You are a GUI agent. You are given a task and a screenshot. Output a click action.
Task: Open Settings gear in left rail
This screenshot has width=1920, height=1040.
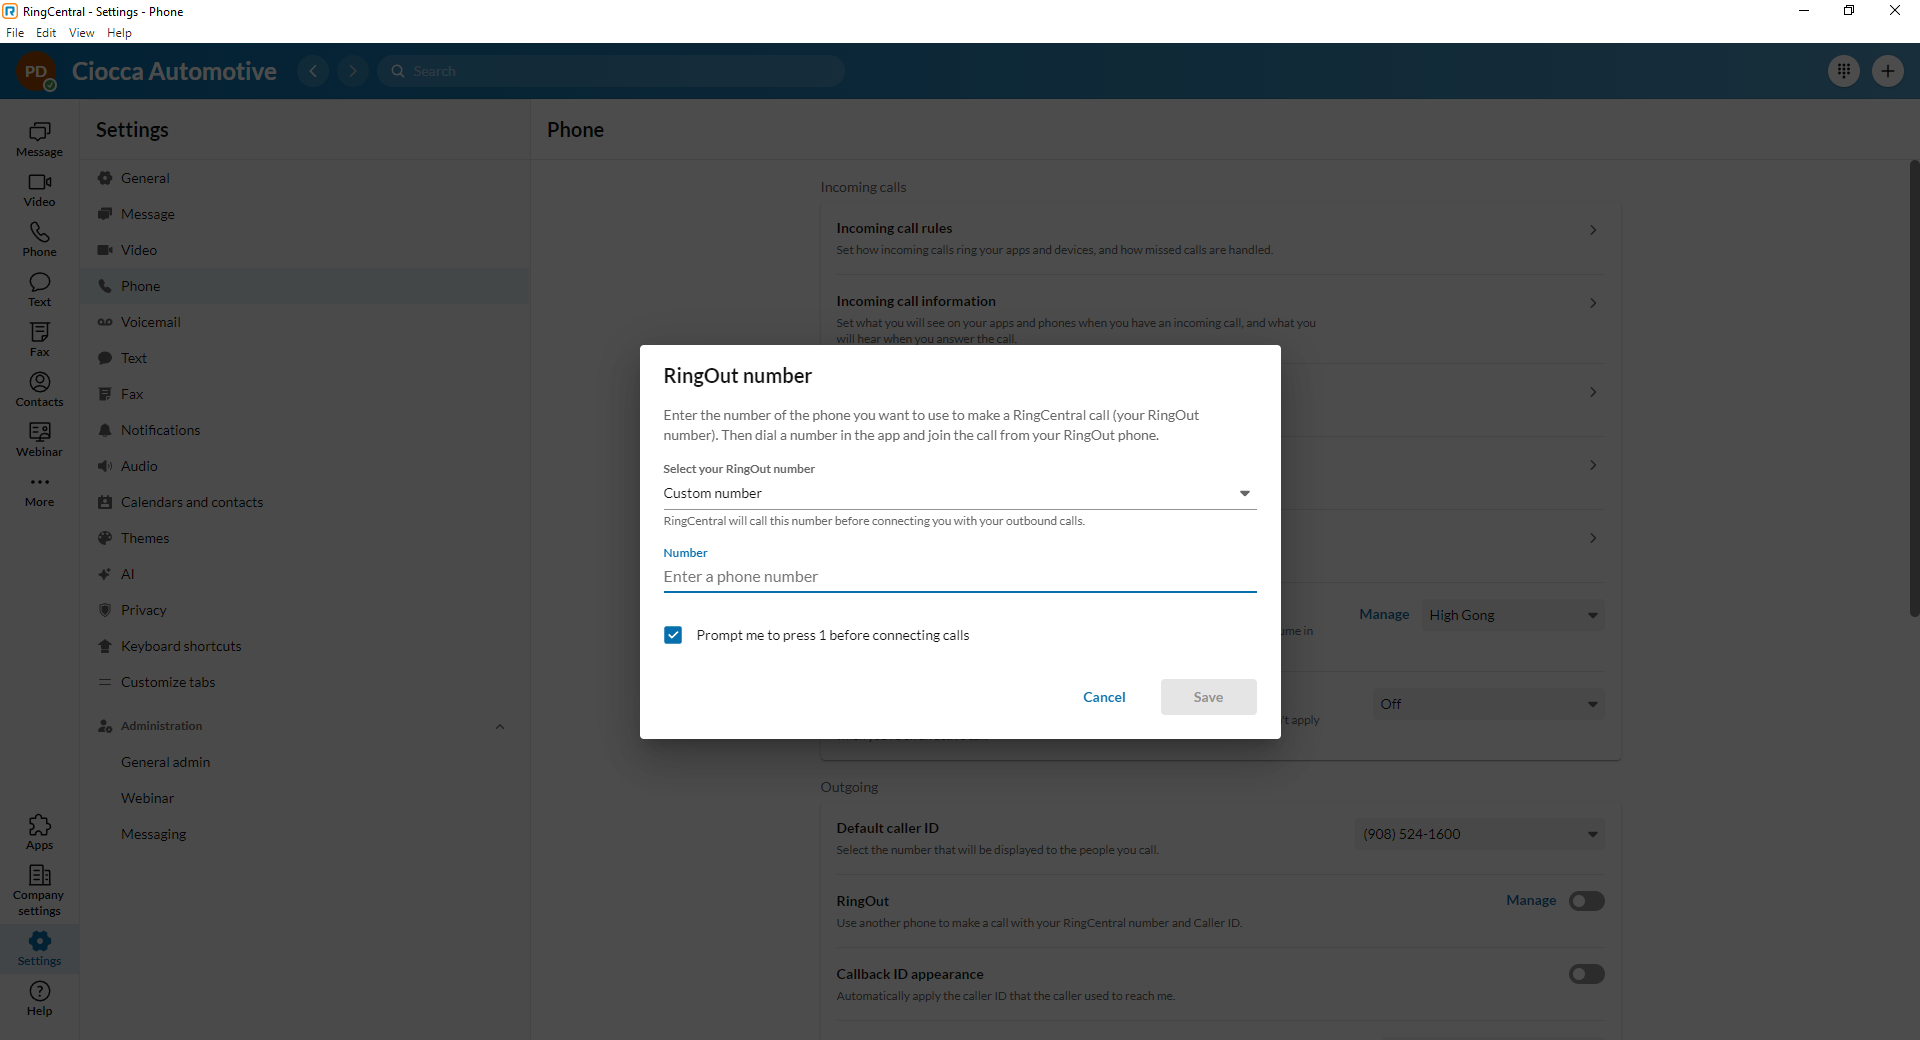click(x=39, y=948)
